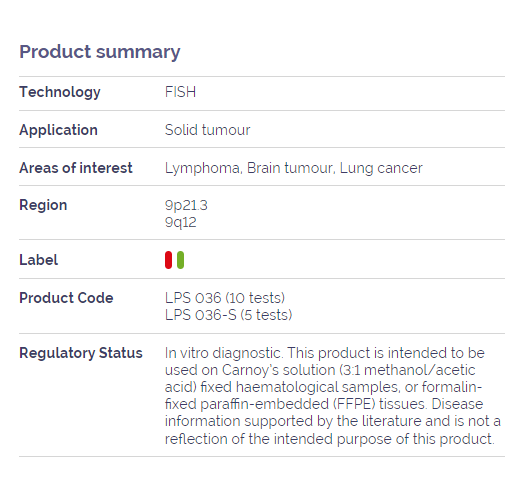Viewport: 530px width, 498px height.
Task: Click the Region row label
Action: 43,205
